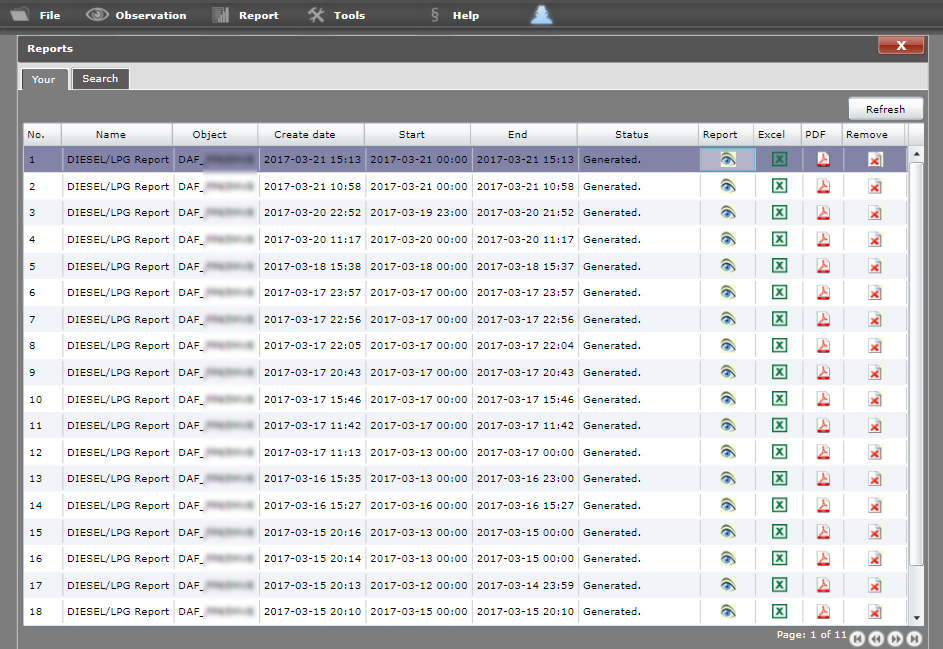The width and height of the screenshot is (943, 649).
Task: Export row 3 report to Excel
Action: pos(779,213)
